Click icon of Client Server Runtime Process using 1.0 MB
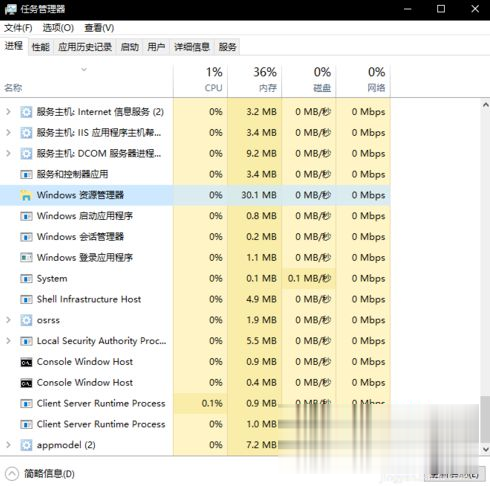The height and width of the screenshot is (486, 490). (26, 424)
